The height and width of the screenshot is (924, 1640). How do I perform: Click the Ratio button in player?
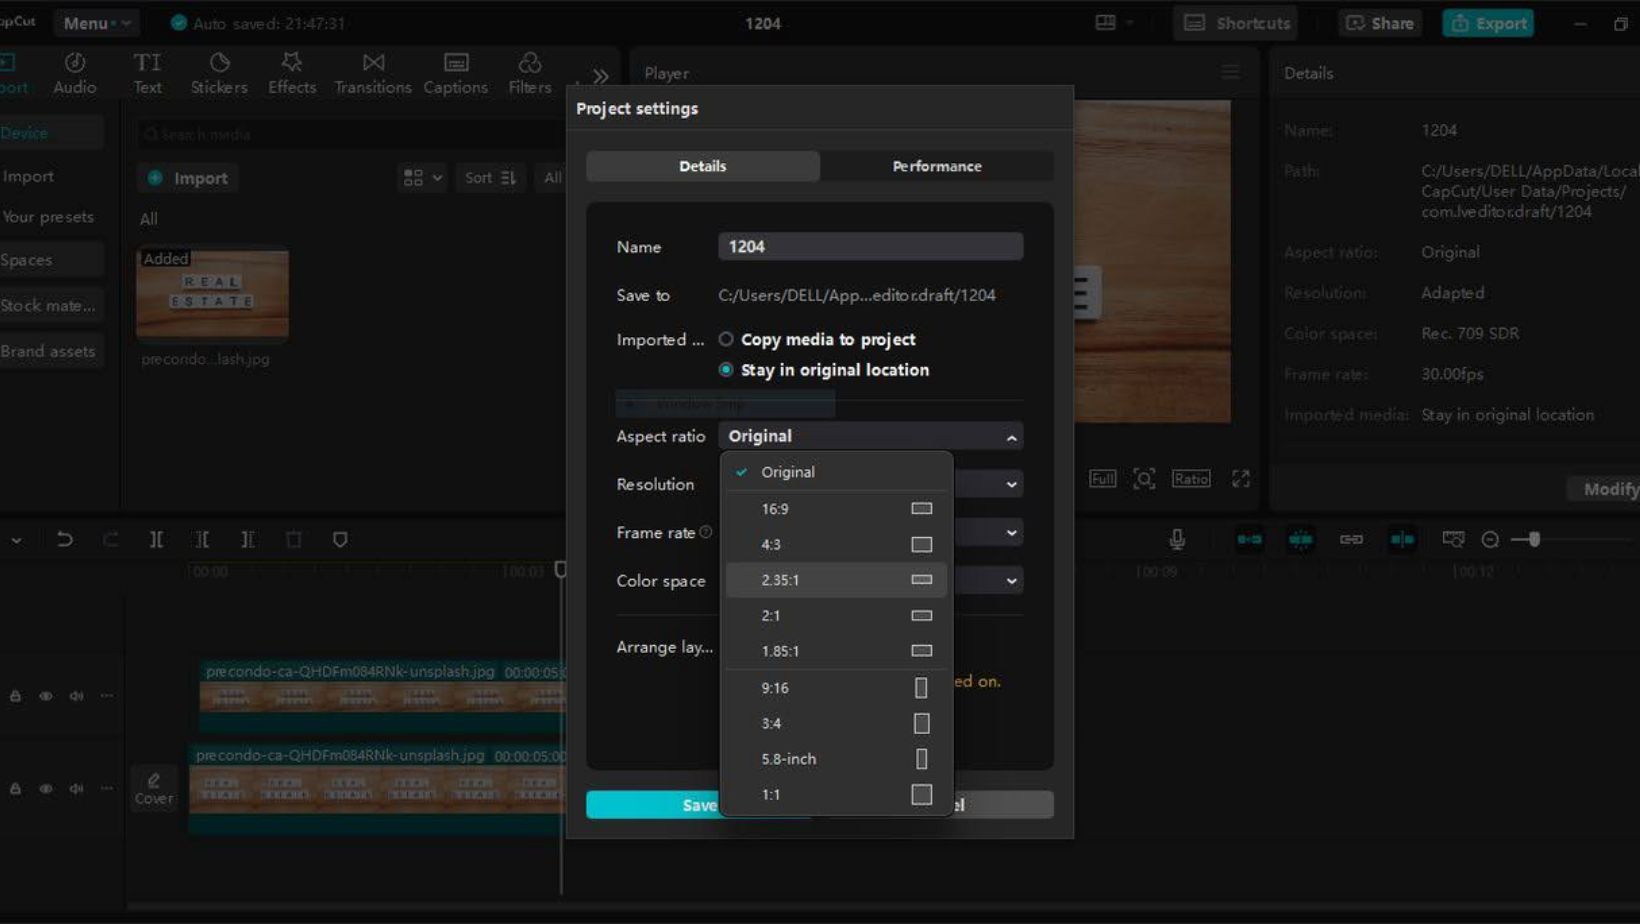pos(1191,479)
